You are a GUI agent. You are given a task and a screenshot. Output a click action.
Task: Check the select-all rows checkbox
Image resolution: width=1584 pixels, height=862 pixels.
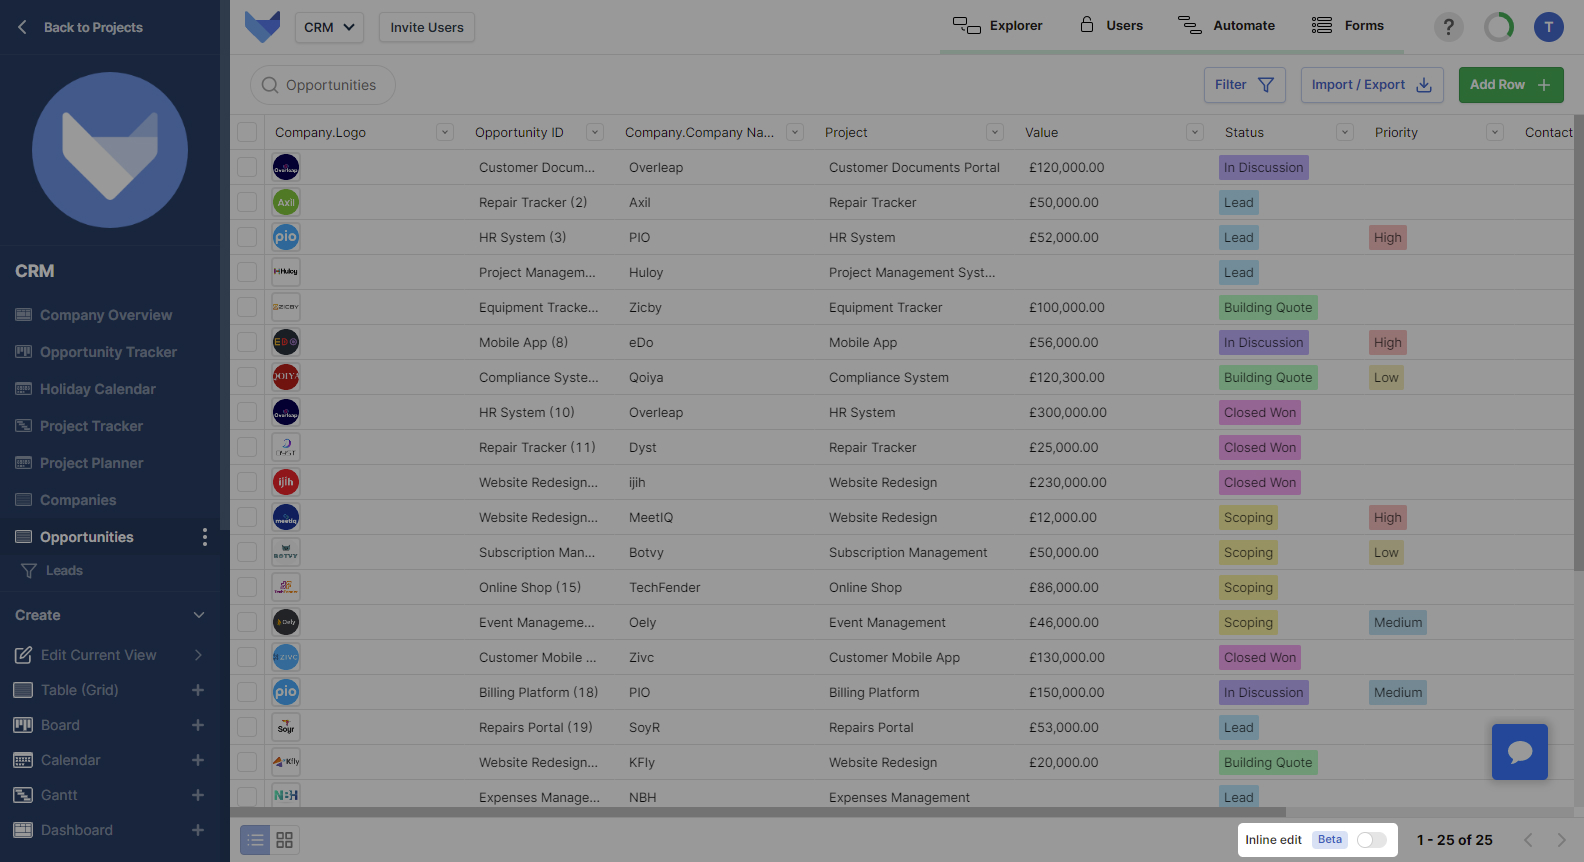247,132
